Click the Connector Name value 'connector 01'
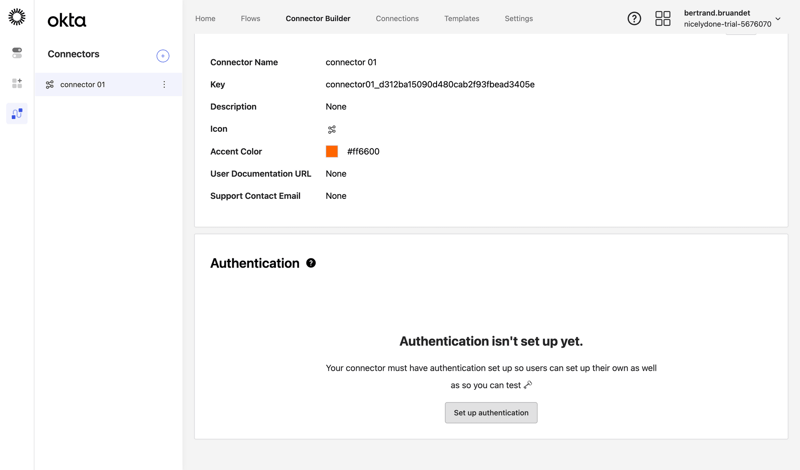Image resolution: width=800 pixels, height=470 pixels. 351,62
